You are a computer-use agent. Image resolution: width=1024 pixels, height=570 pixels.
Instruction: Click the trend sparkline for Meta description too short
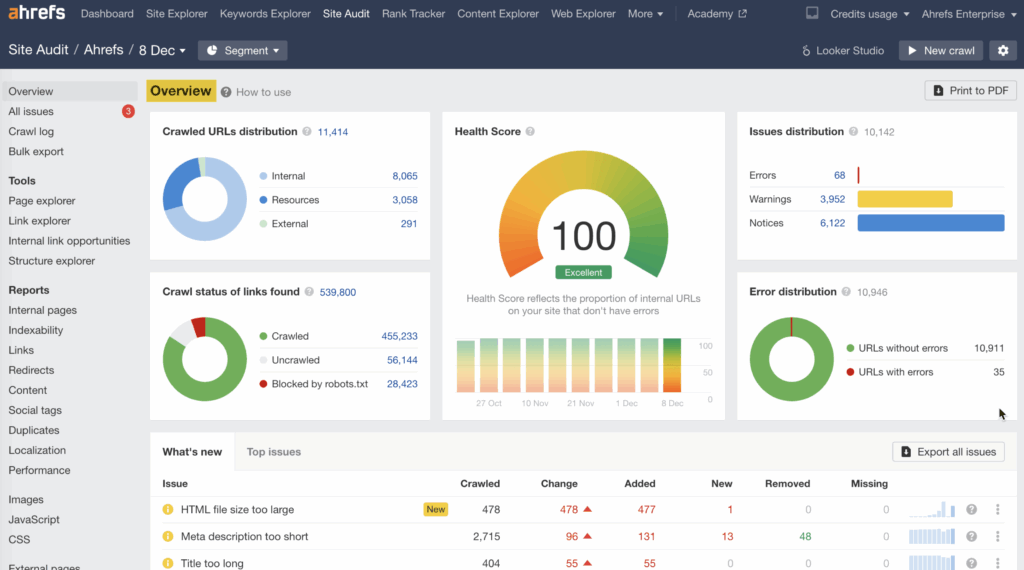click(x=932, y=536)
